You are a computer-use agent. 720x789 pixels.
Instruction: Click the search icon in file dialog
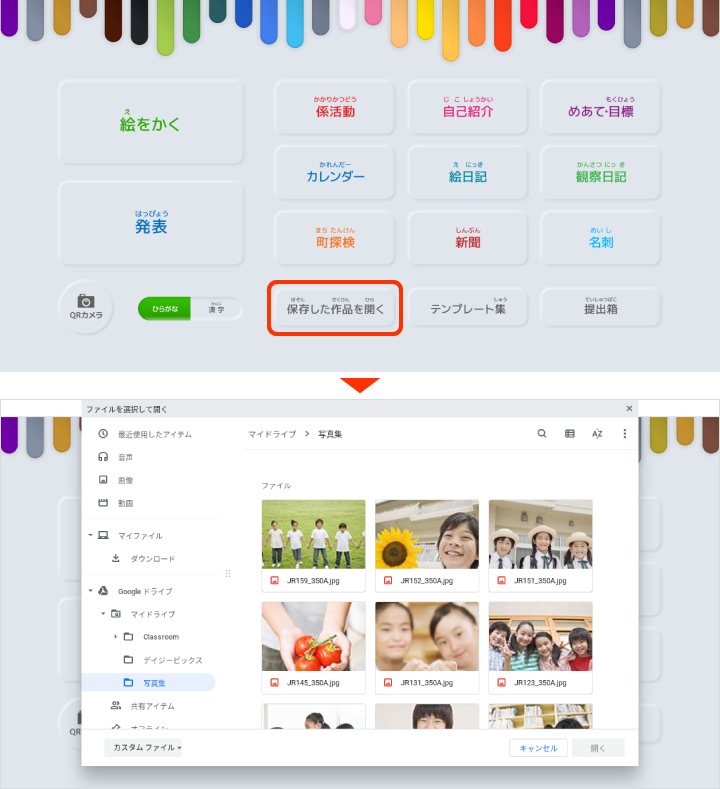542,434
